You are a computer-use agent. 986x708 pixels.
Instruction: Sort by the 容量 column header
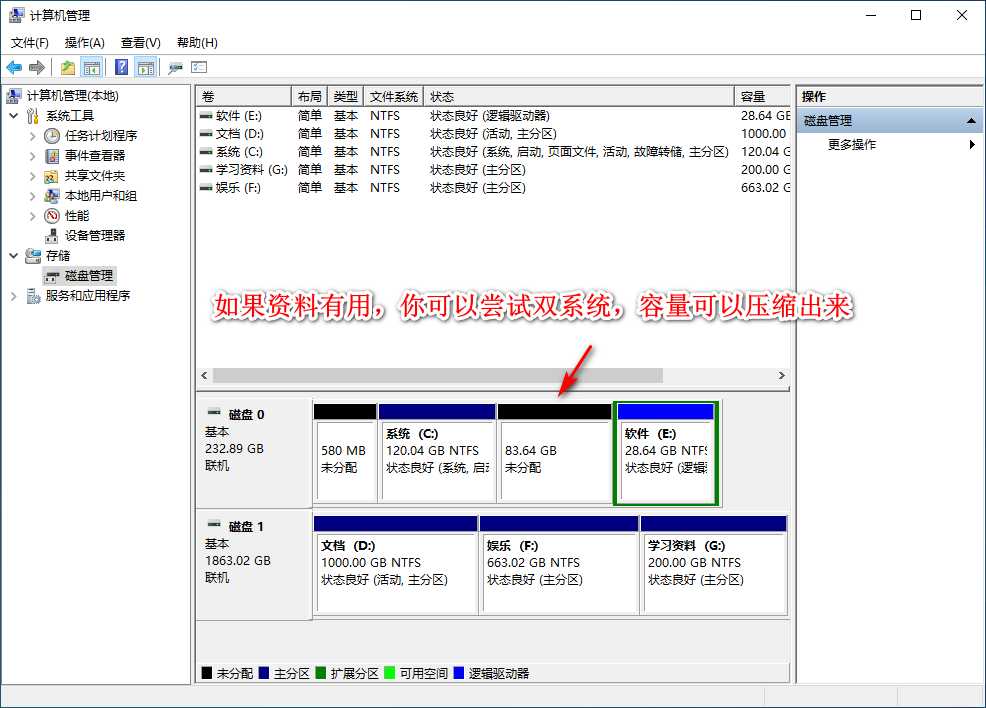(x=762, y=96)
